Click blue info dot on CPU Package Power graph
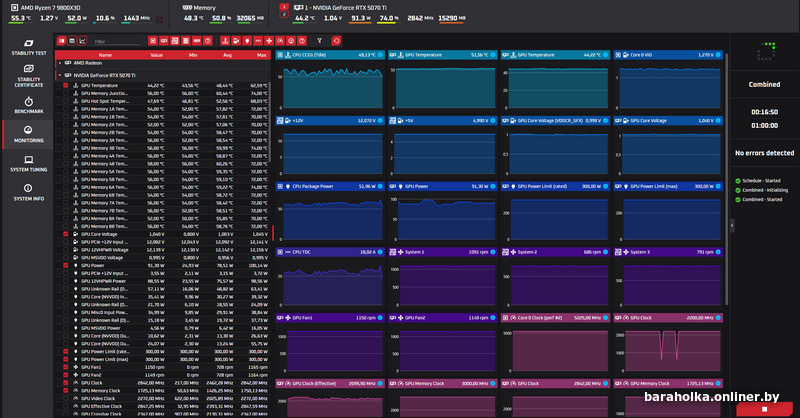Image resolution: width=800 pixels, height=418 pixels. click(380, 186)
